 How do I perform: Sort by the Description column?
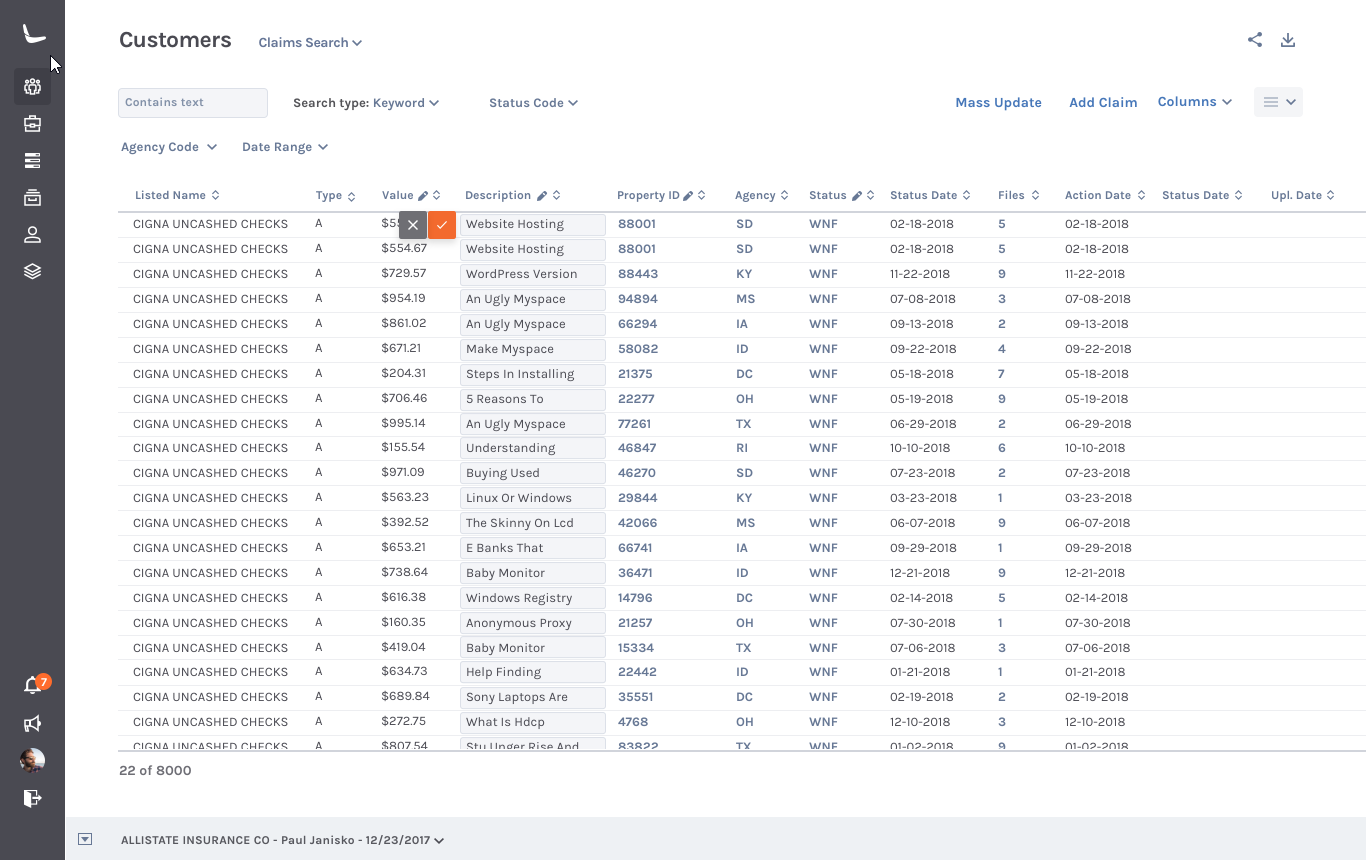[557, 196]
